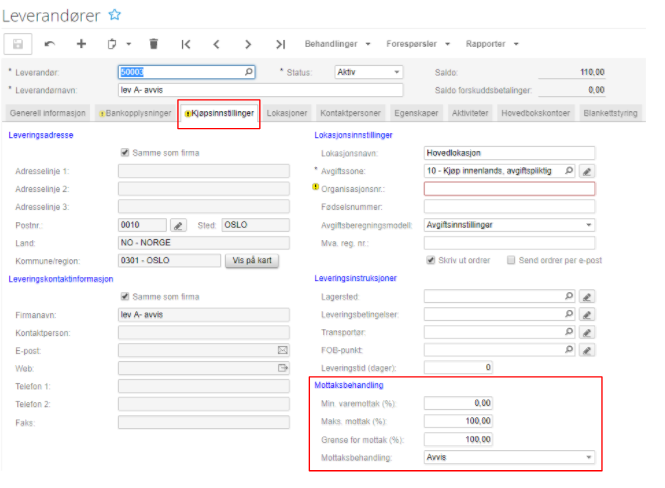665x488 pixels.
Task: Click the search magnifier in Lagersted field
Action: point(569,297)
